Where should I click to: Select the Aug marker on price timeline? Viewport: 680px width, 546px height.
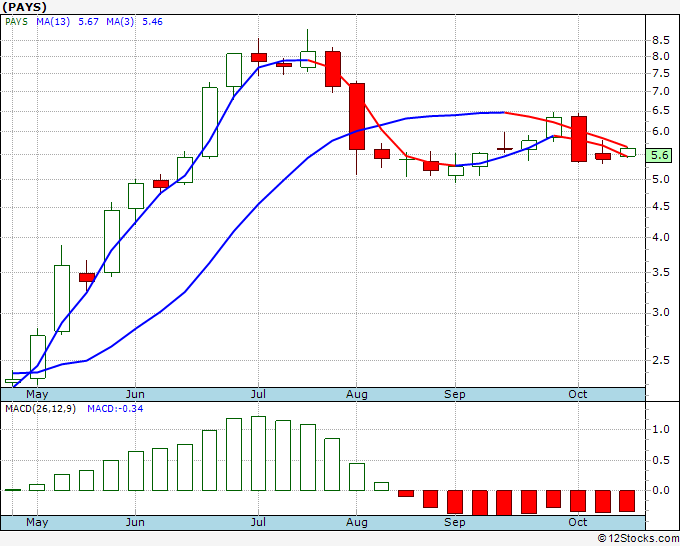click(356, 394)
